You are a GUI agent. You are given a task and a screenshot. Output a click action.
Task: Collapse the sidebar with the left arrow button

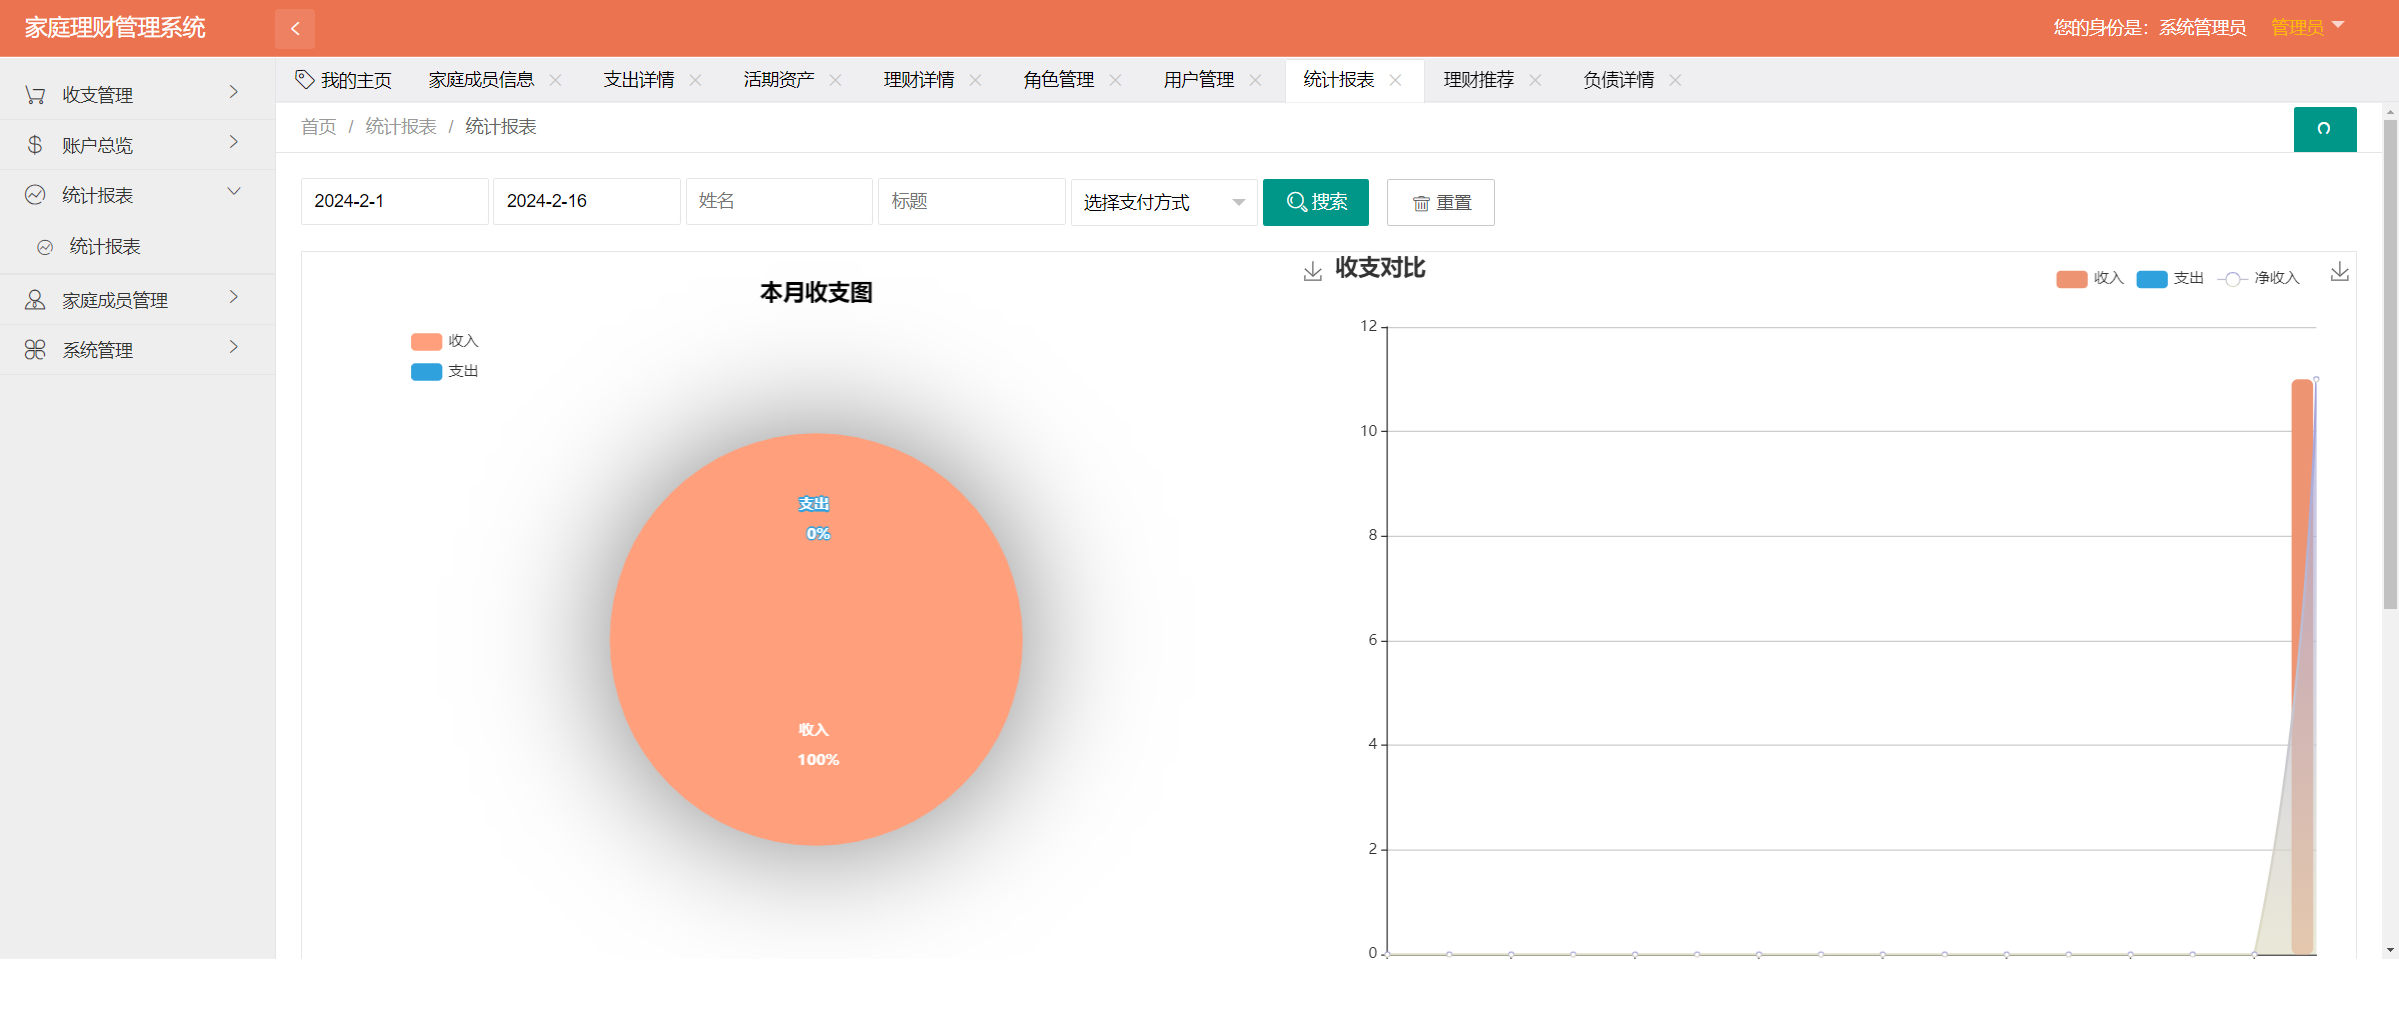tap(295, 28)
